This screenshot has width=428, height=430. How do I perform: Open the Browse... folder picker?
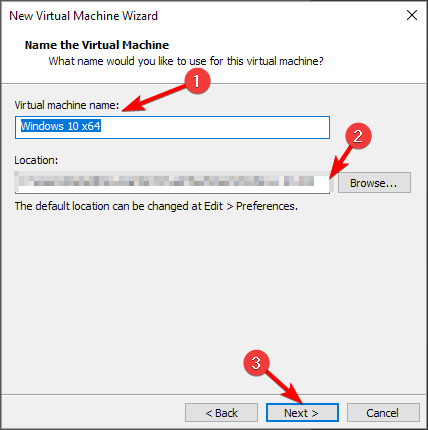[x=374, y=183]
